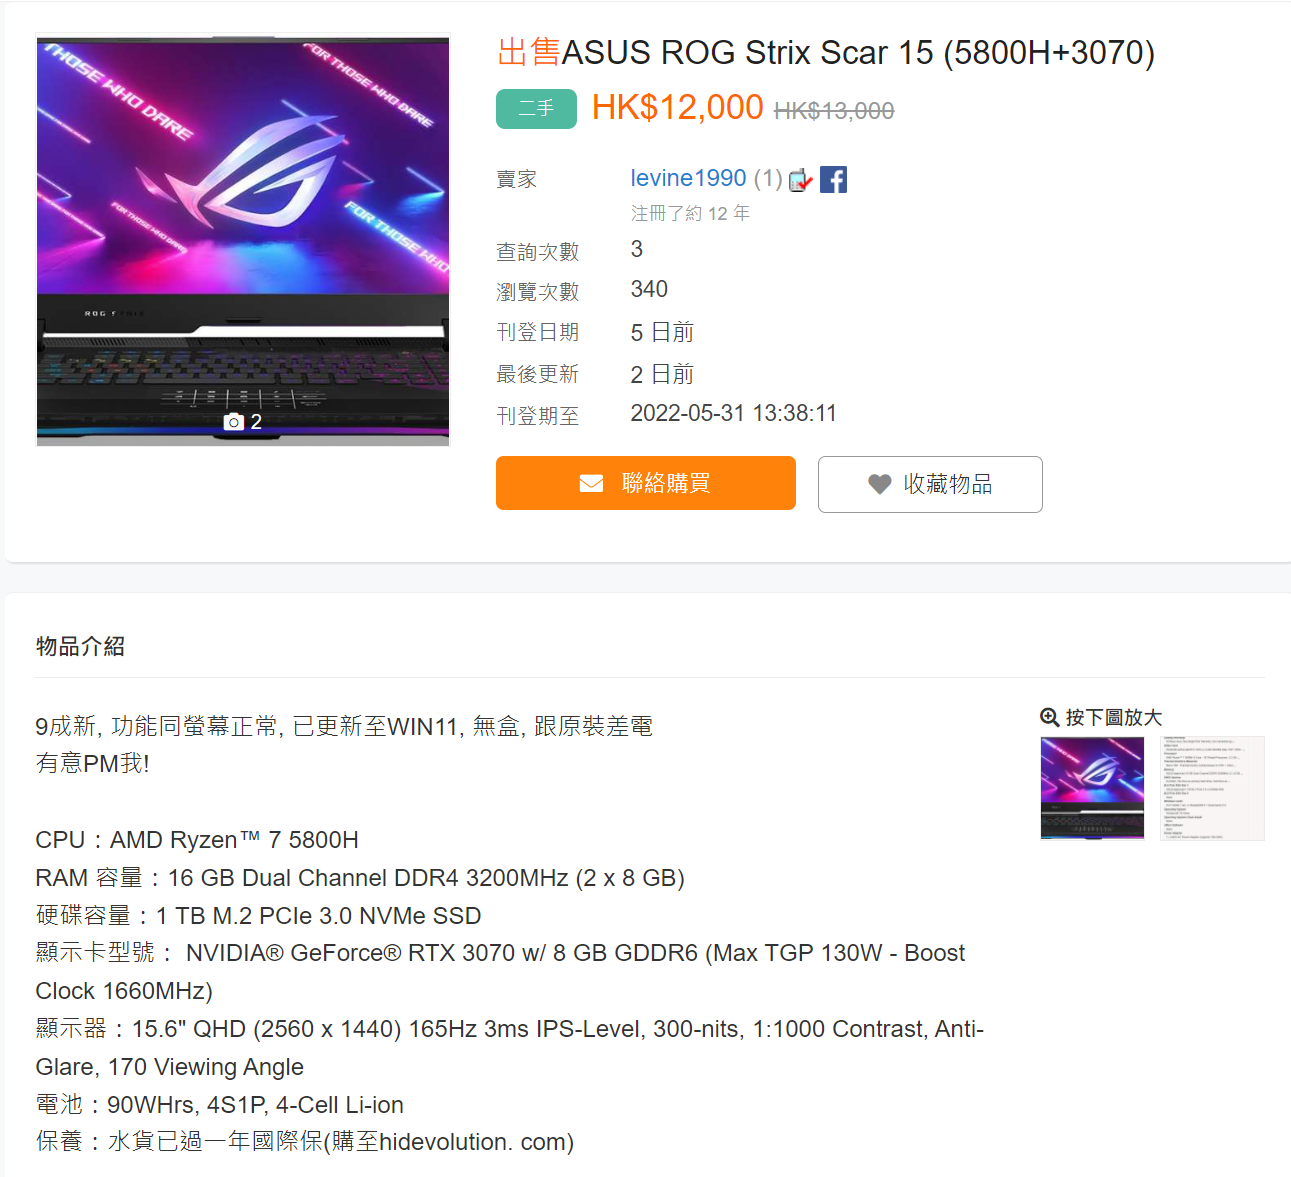Click the listing title ASUS ROG Strix Scar 15
This screenshot has width=1291, height=1177.
(826, 52)
